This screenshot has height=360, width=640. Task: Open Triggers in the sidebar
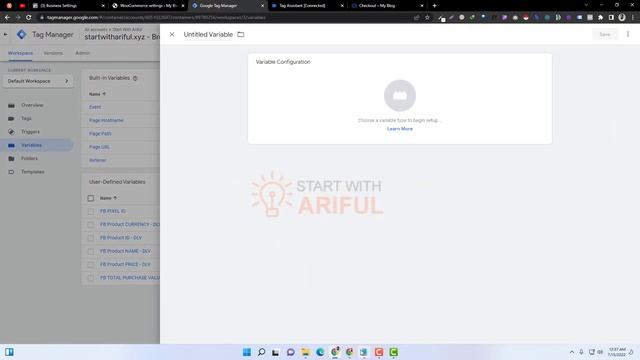[x=30, y=132]
